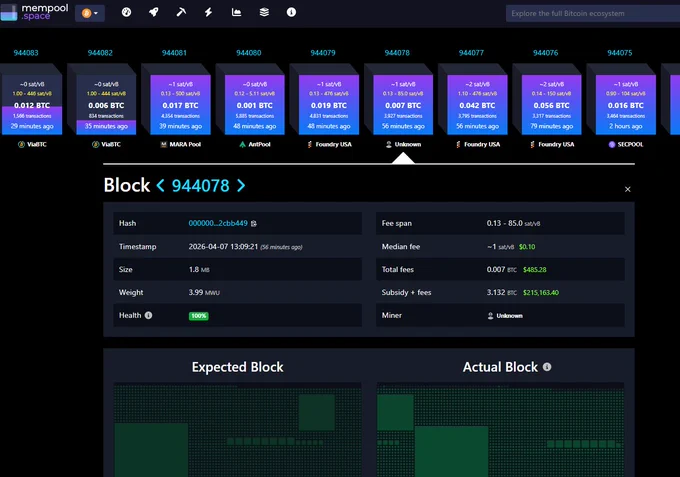
Task: Click the Actual Block info icon
Action: coord(547,367)
